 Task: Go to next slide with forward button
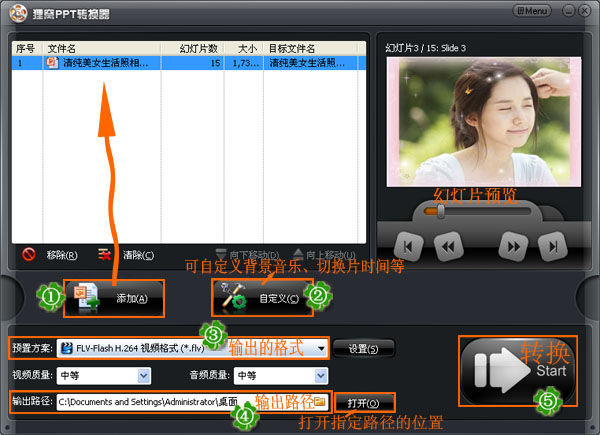pos(514,247)
